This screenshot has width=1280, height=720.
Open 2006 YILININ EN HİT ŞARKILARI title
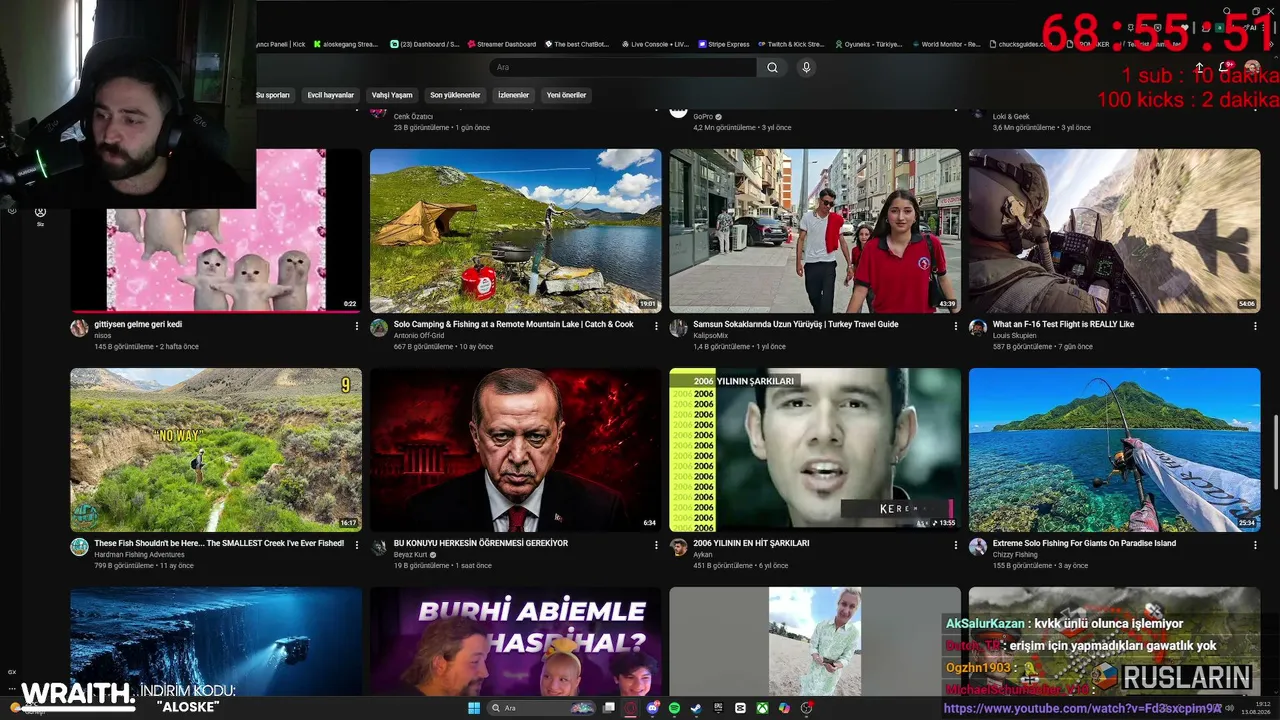(x=751, y=543)
